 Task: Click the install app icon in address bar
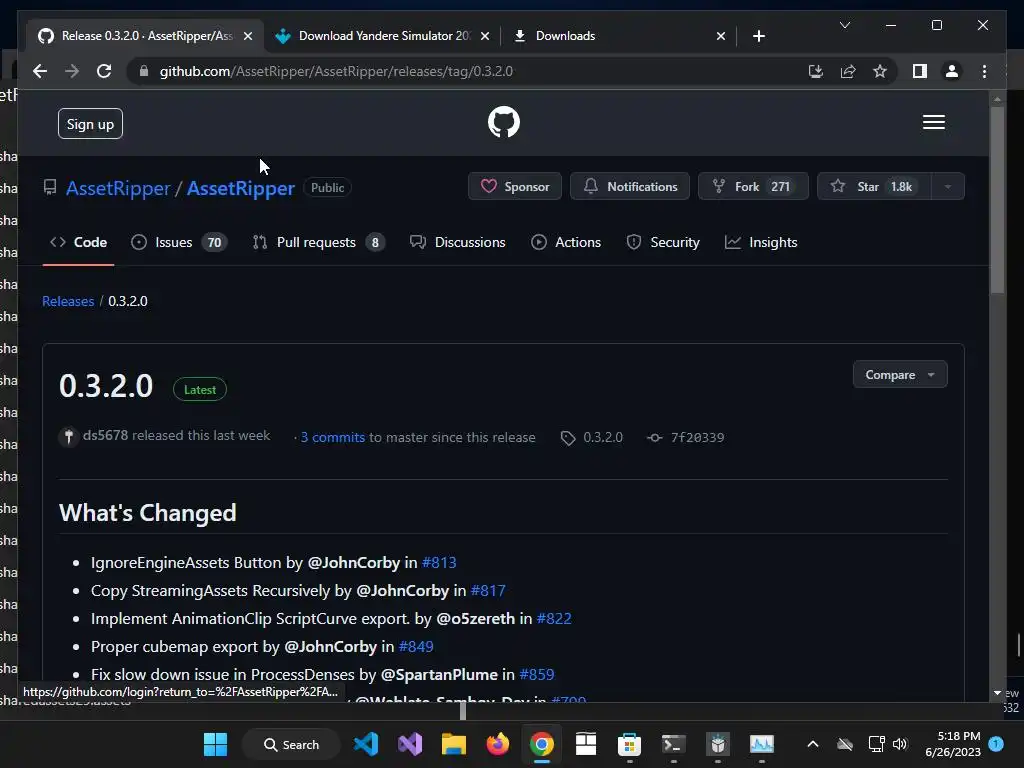[x=815, y=71]
